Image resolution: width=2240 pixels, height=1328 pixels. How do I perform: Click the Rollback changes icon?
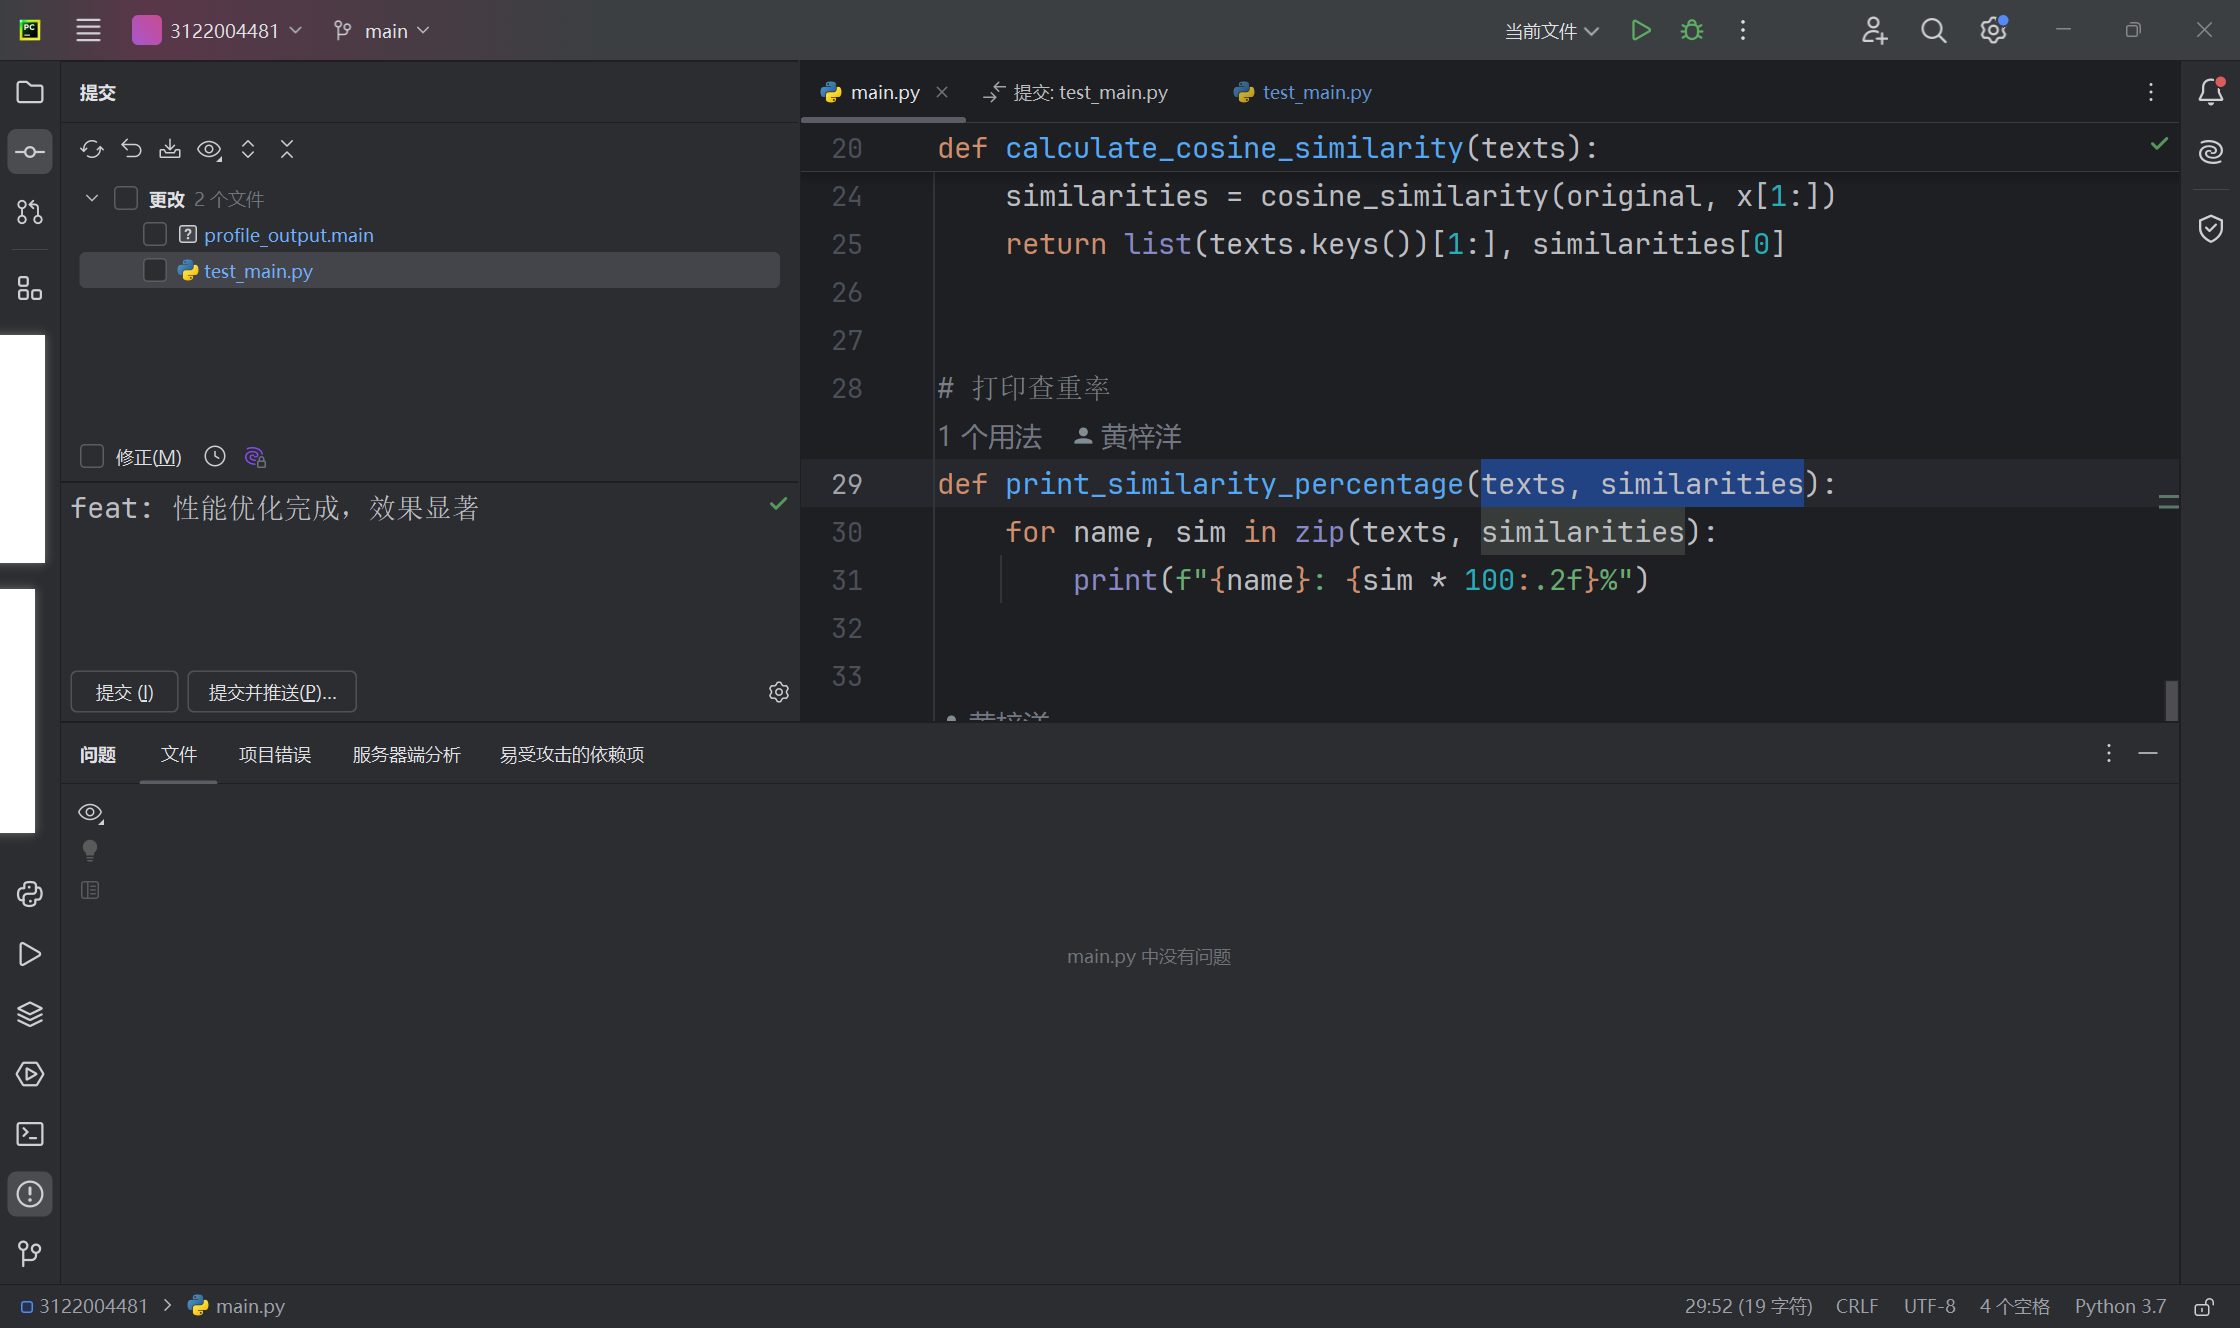click(x=131, y=149)
